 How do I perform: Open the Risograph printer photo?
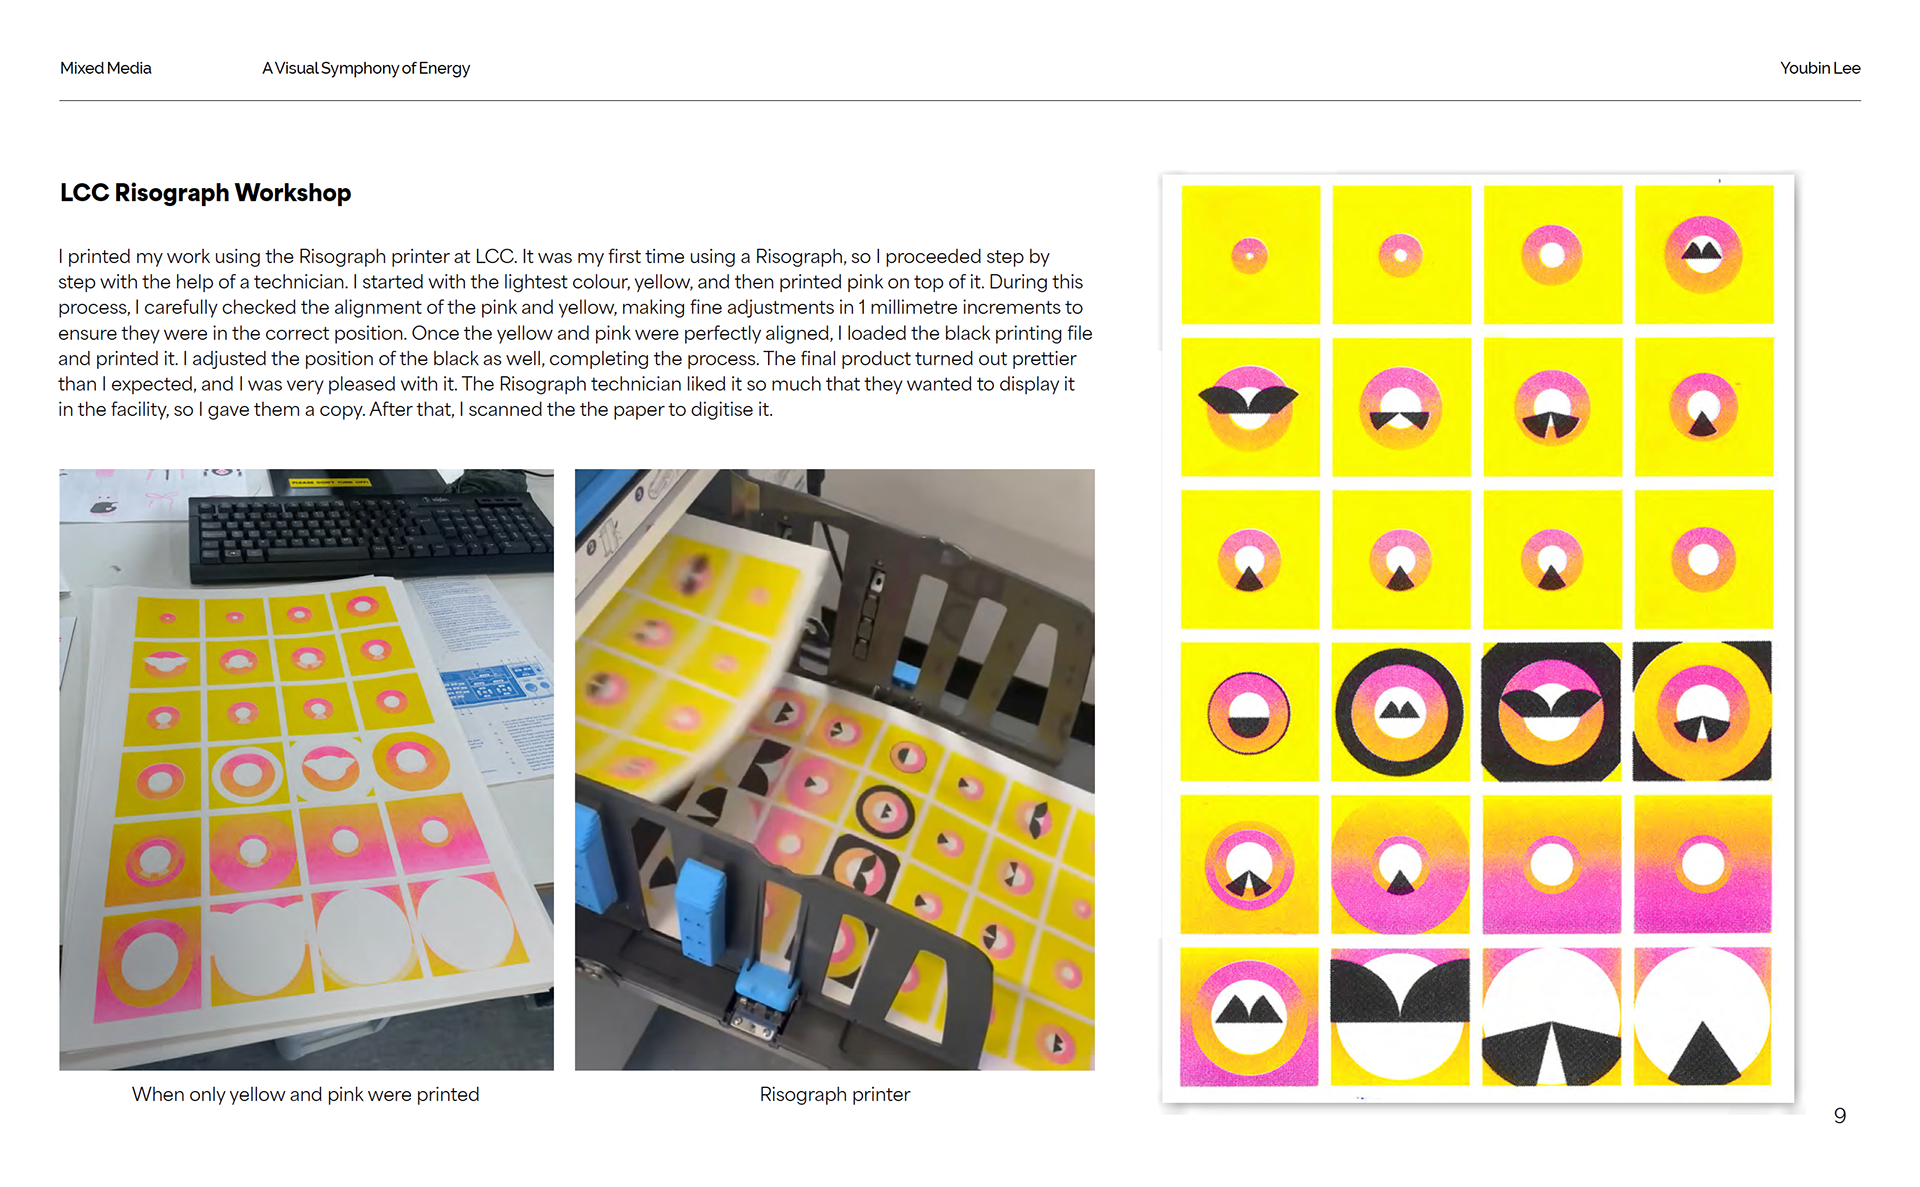coord(835,769)
